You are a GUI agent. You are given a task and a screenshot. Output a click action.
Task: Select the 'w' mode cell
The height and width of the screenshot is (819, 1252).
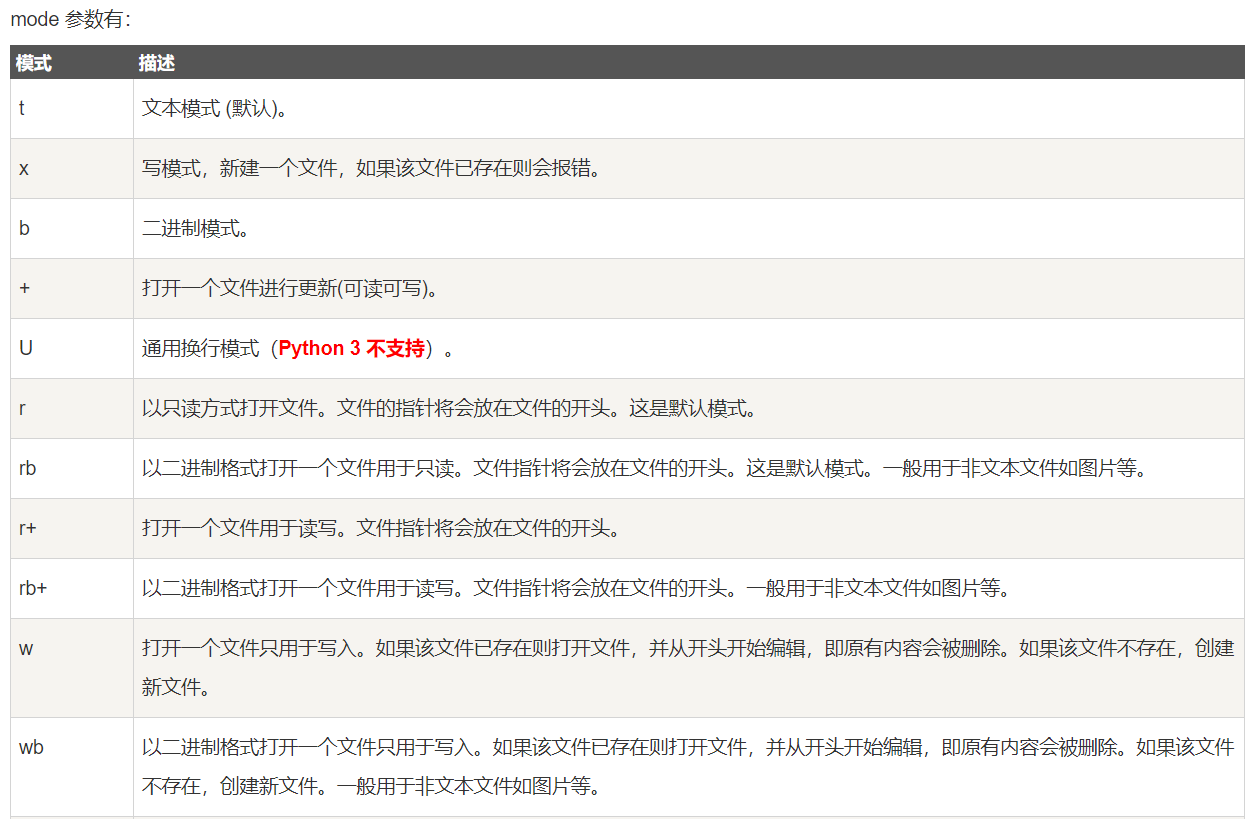(x=72, y=667)
